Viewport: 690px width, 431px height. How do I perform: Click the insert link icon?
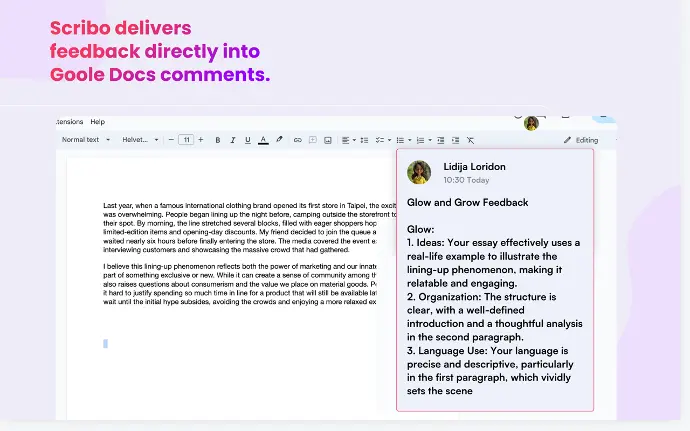click(297, 140)
